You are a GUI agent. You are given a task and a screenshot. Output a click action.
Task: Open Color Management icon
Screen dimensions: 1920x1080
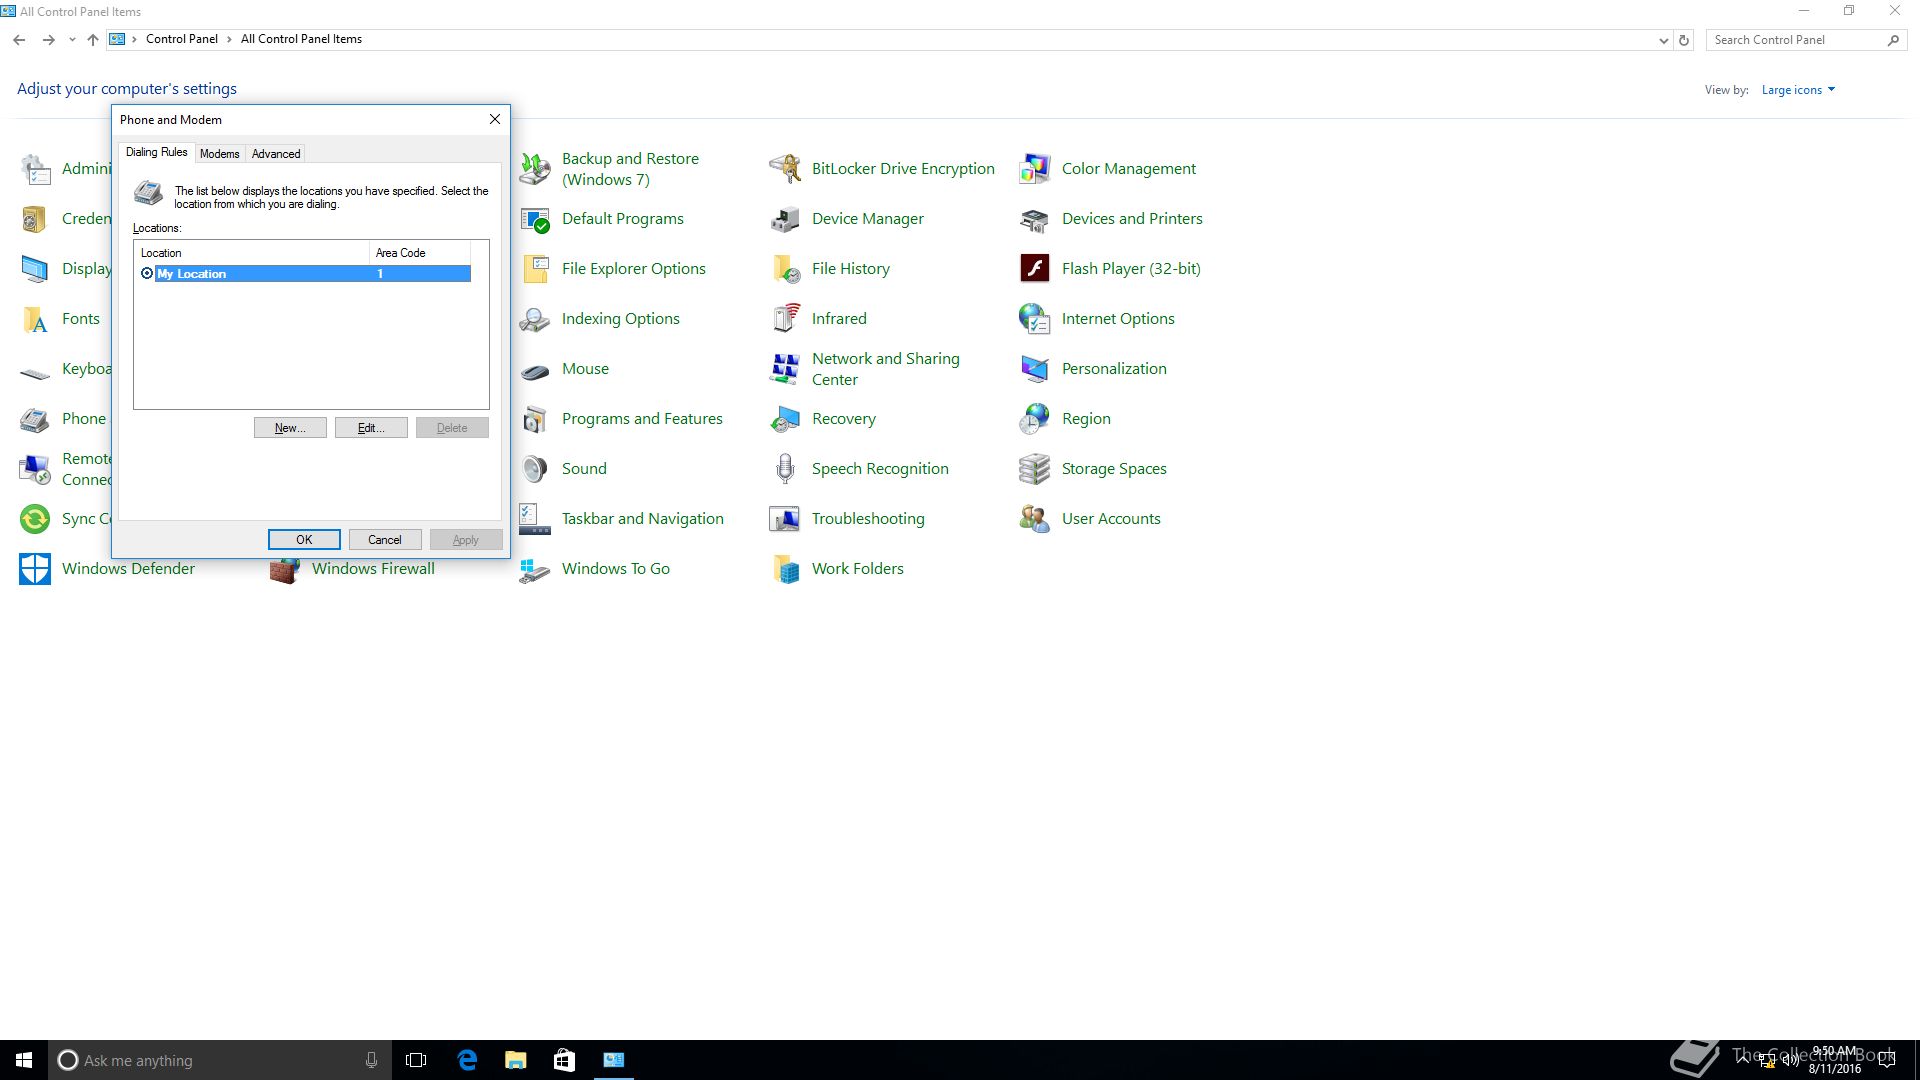pyautogui.click(x=1035, y=169)
